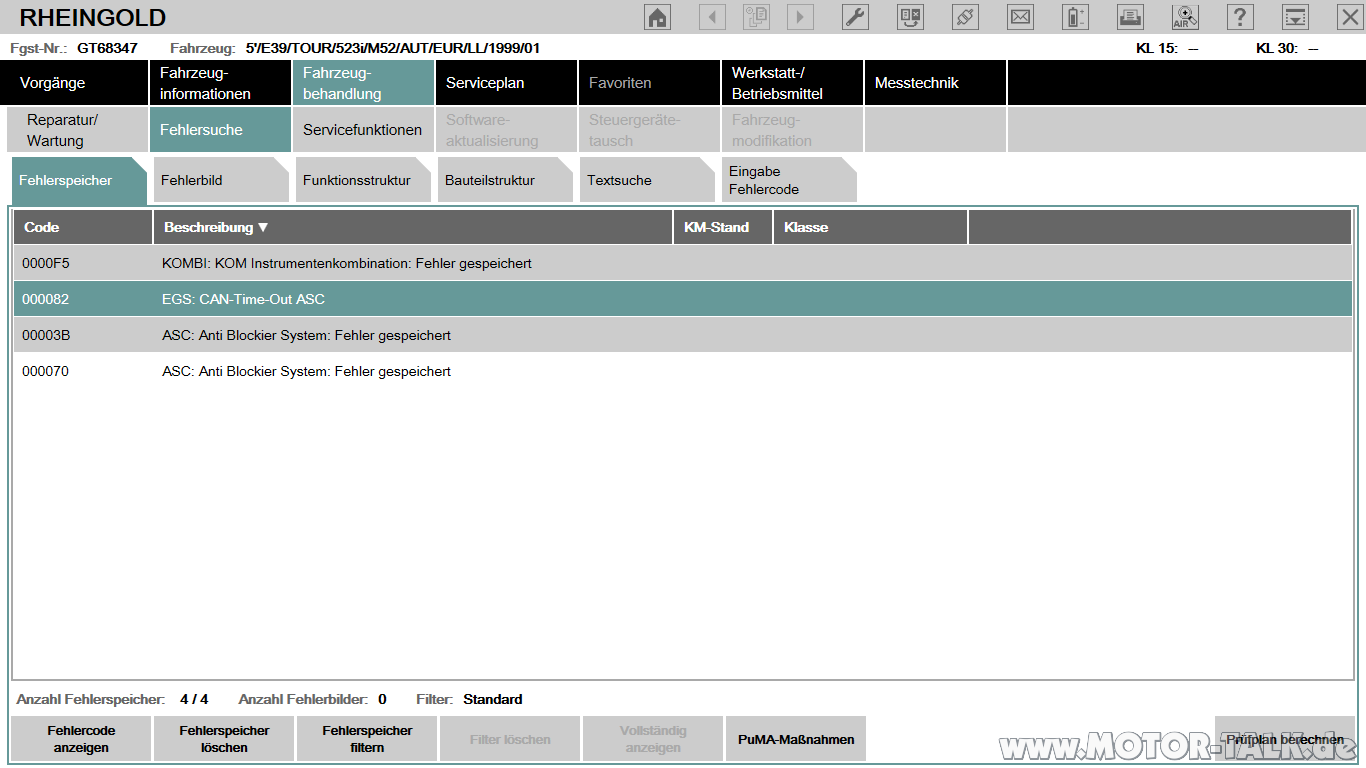Screen dimensions: 1366x768
Task: Sort by the Beschreibung column header
Action: pyautogui.click(x=412, y=227)
